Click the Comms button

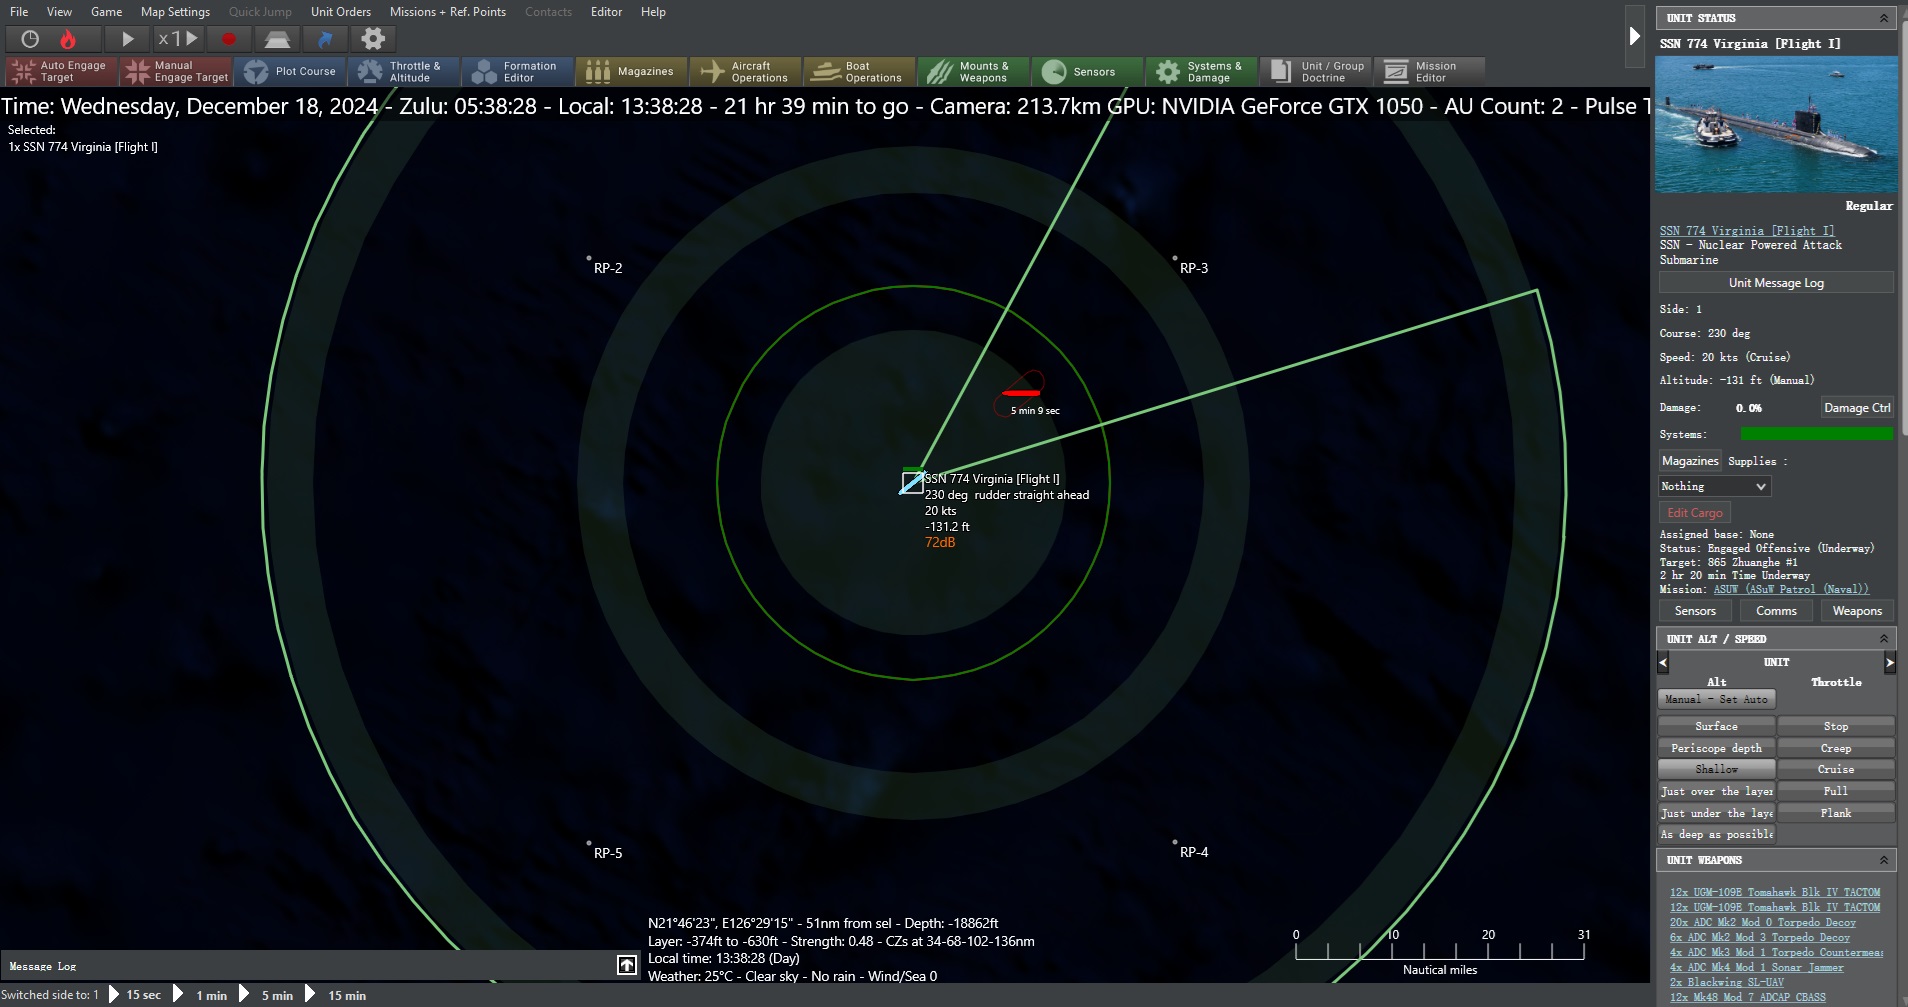pos(1776,611)
